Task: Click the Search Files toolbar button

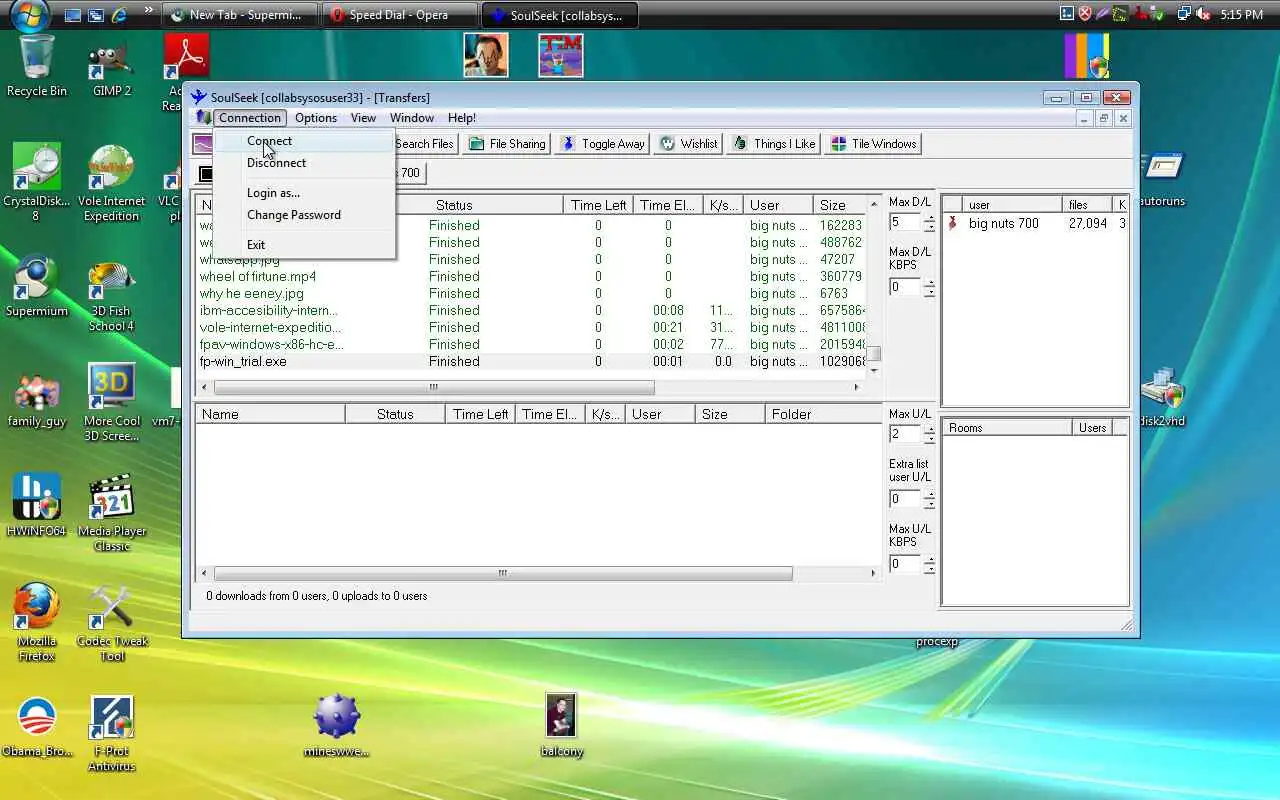Action: [425, 144]
